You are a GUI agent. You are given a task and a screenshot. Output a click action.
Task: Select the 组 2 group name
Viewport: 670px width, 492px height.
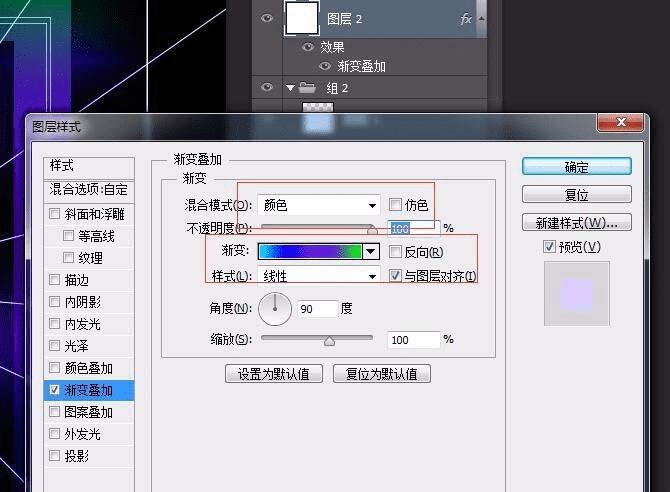click(337, 88)
